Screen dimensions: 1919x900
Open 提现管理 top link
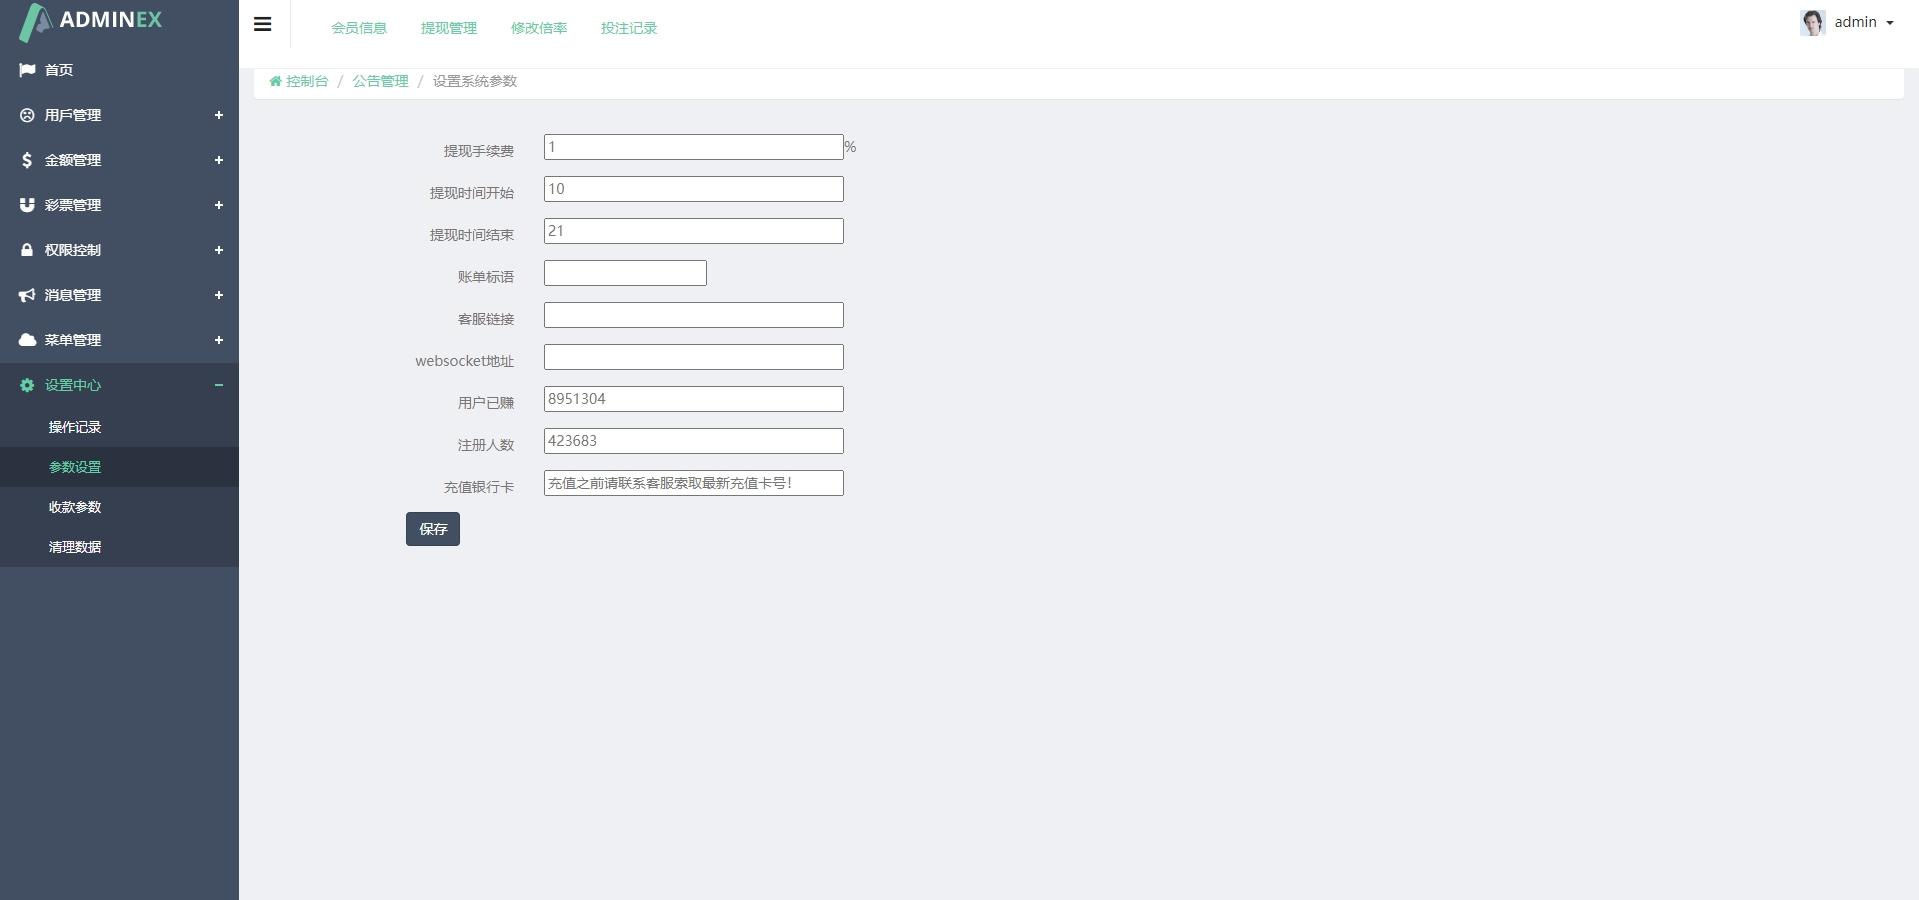tap(449, 28)
